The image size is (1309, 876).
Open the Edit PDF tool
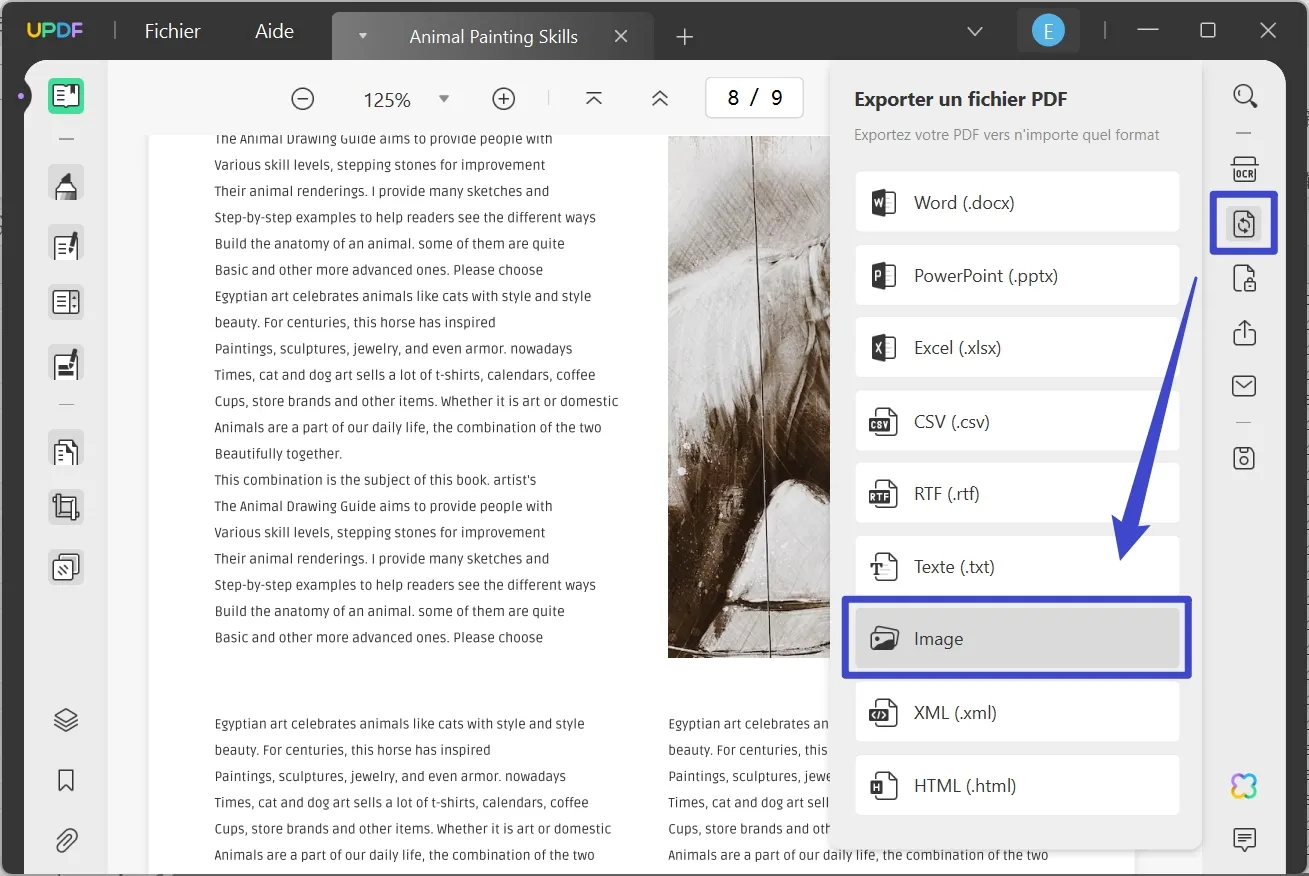point(65,244)
